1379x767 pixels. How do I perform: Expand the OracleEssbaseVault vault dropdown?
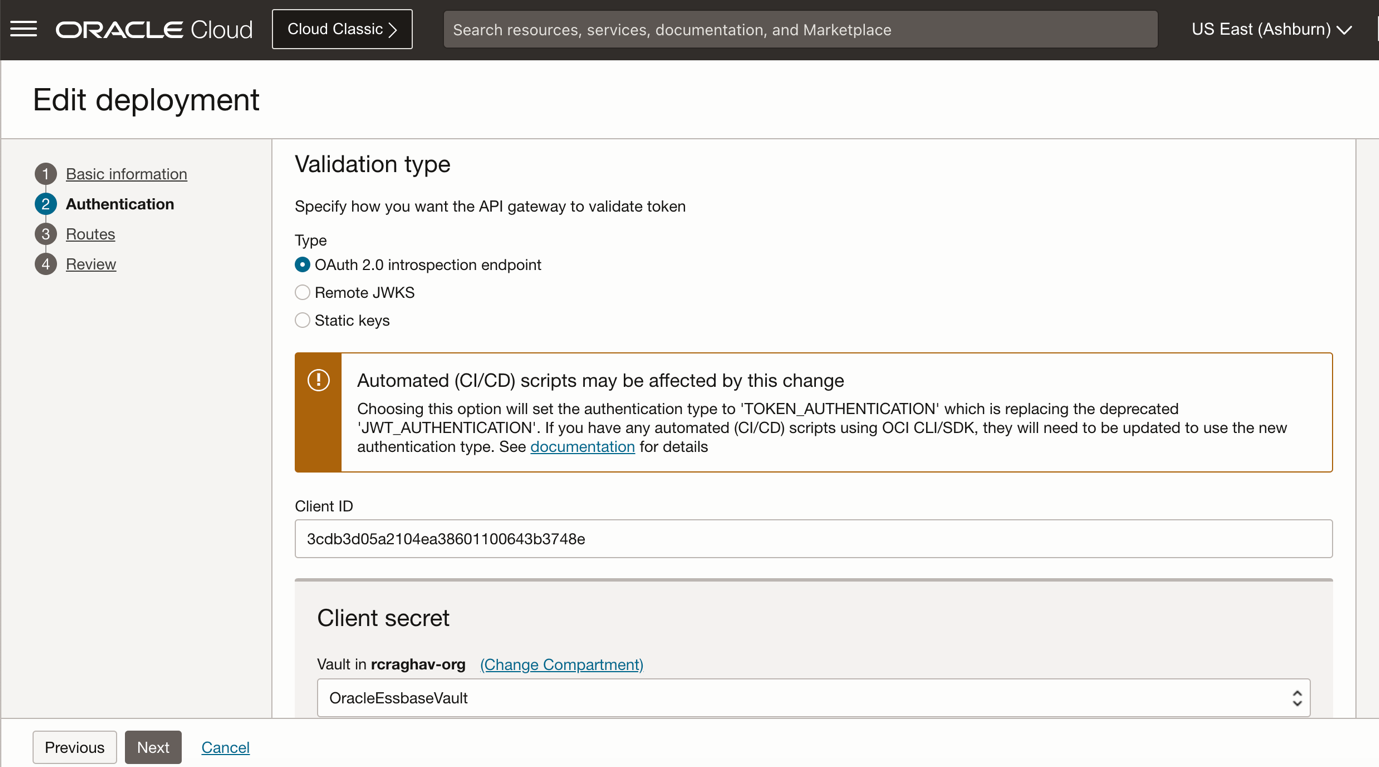pyautogui.click(x=813, y=698)
